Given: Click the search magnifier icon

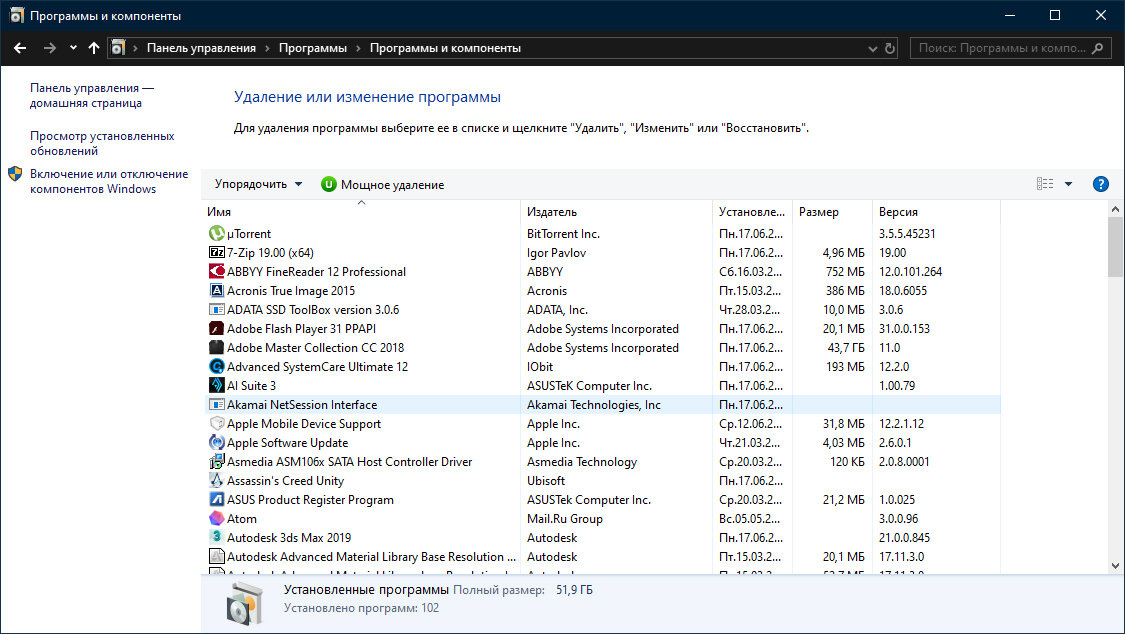Looking at the screenshot, I should point(1098,48).
